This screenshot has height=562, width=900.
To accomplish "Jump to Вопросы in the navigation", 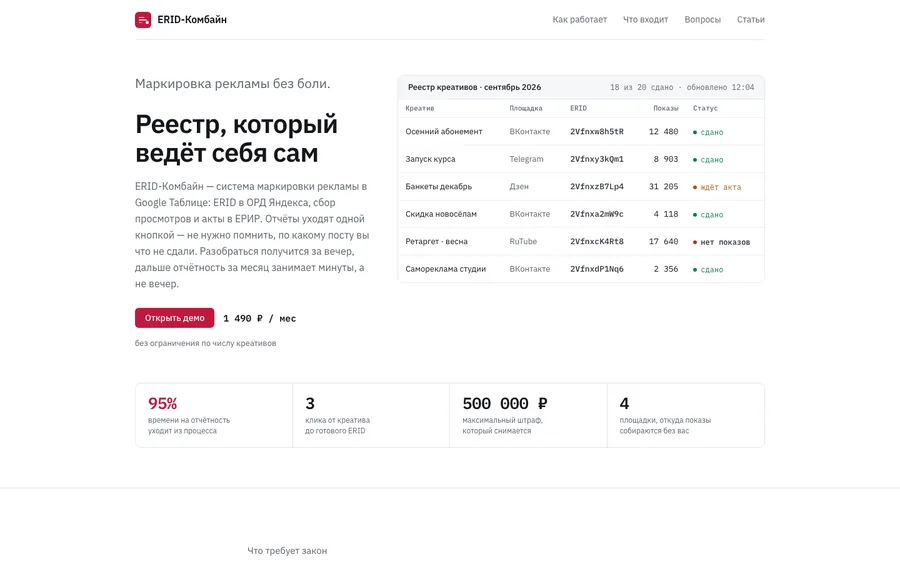I will (x=702, y=20).
